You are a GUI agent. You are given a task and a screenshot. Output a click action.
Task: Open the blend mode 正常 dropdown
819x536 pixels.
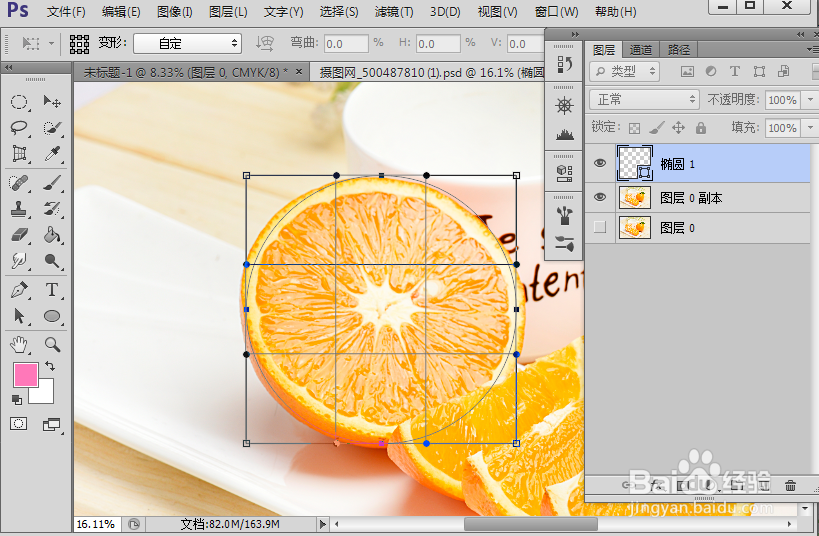coord(645,99)
